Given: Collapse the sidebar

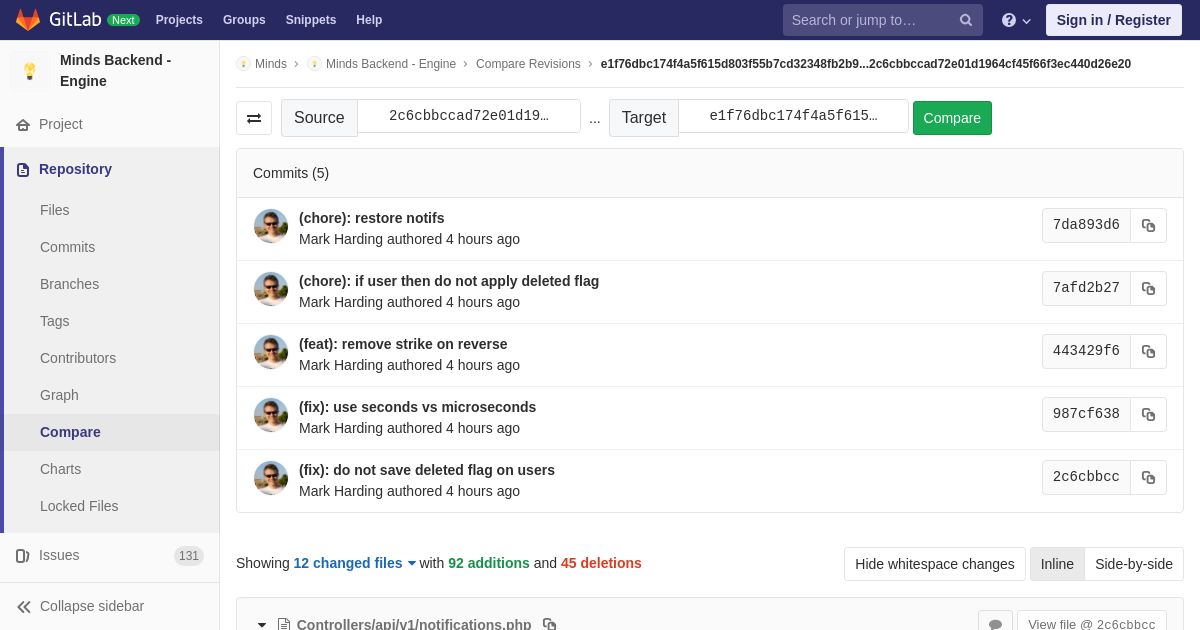Looking at the screenshot, I should point(80,606).
